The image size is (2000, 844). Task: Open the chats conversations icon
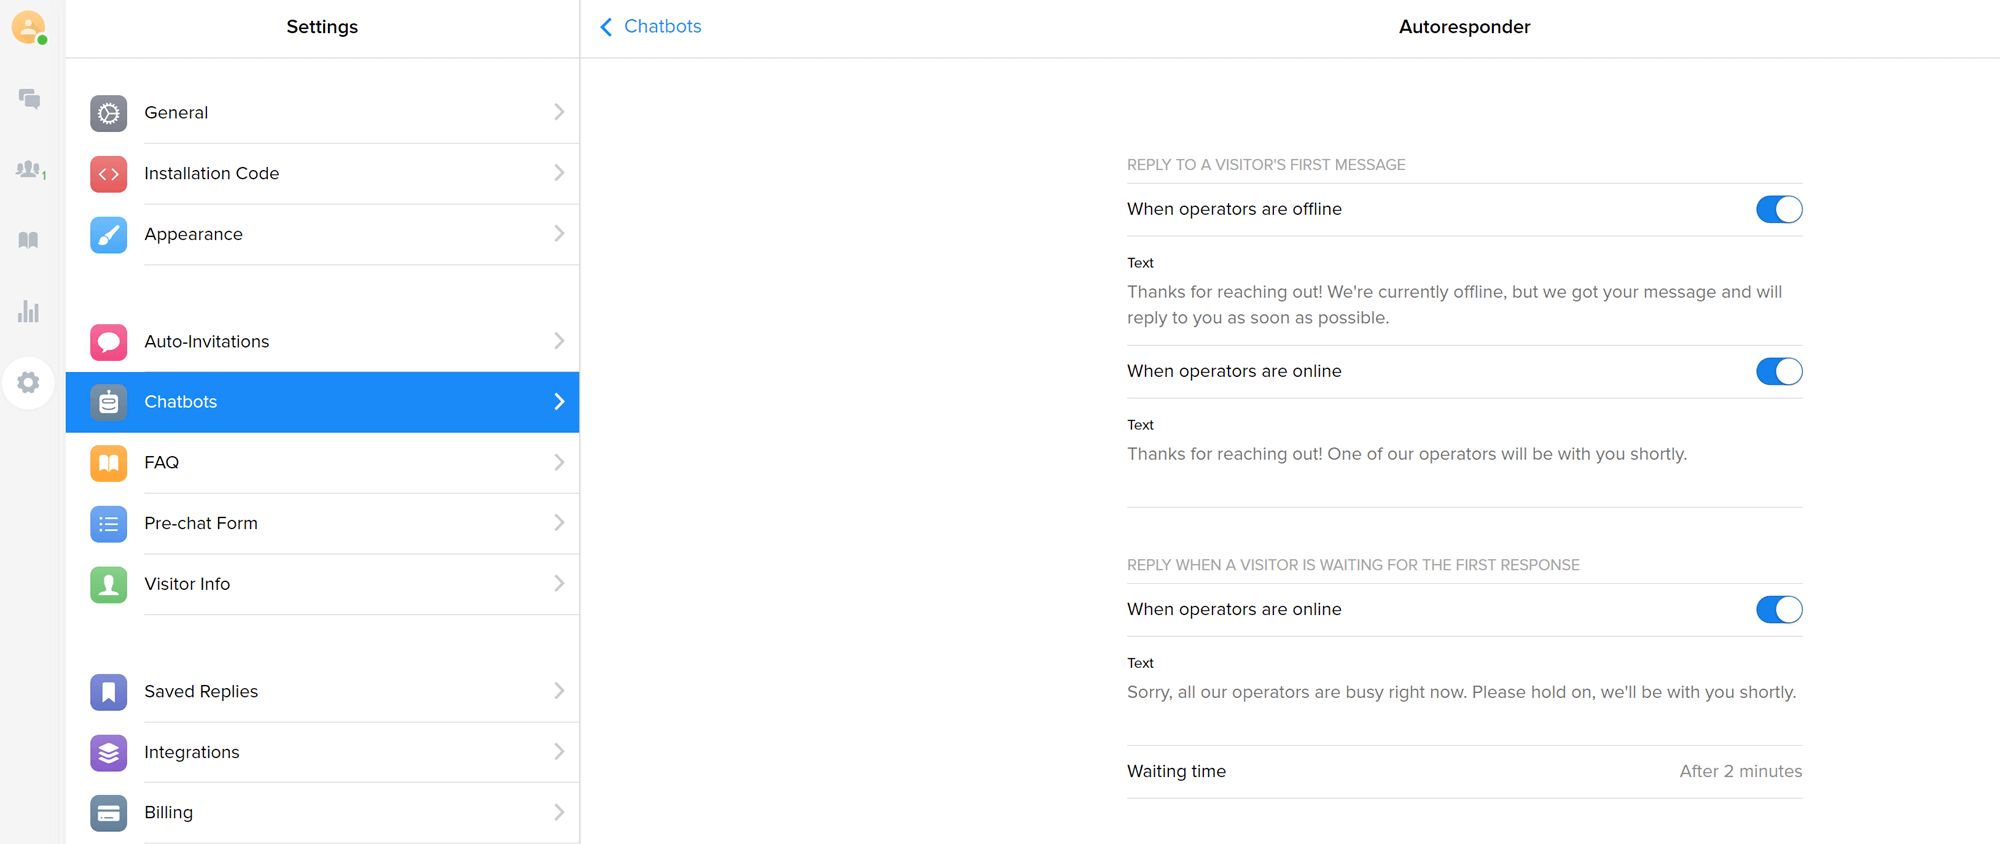click(29, 99)
